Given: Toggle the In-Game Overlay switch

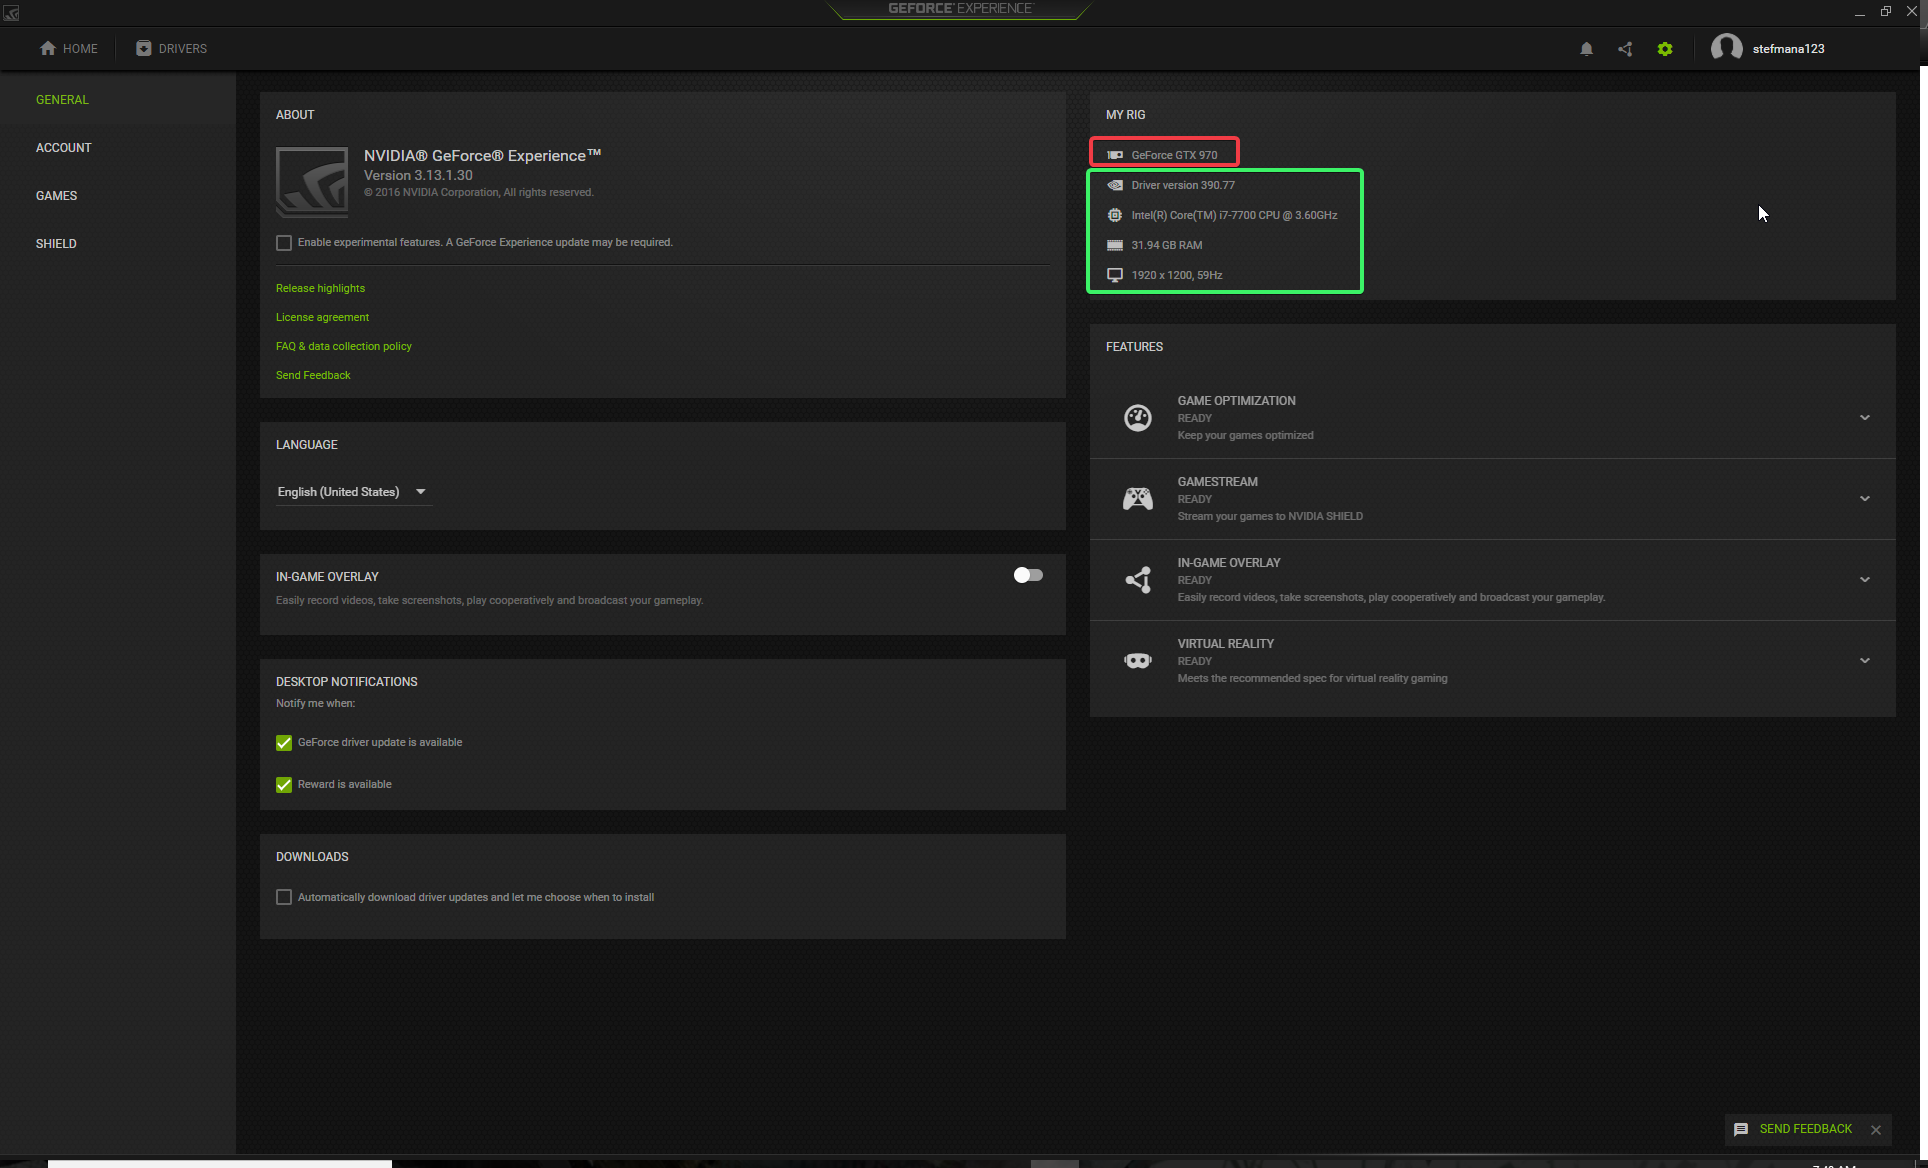Looking at the screenshot, I should pyautogui.click(x=1028, y=575).
